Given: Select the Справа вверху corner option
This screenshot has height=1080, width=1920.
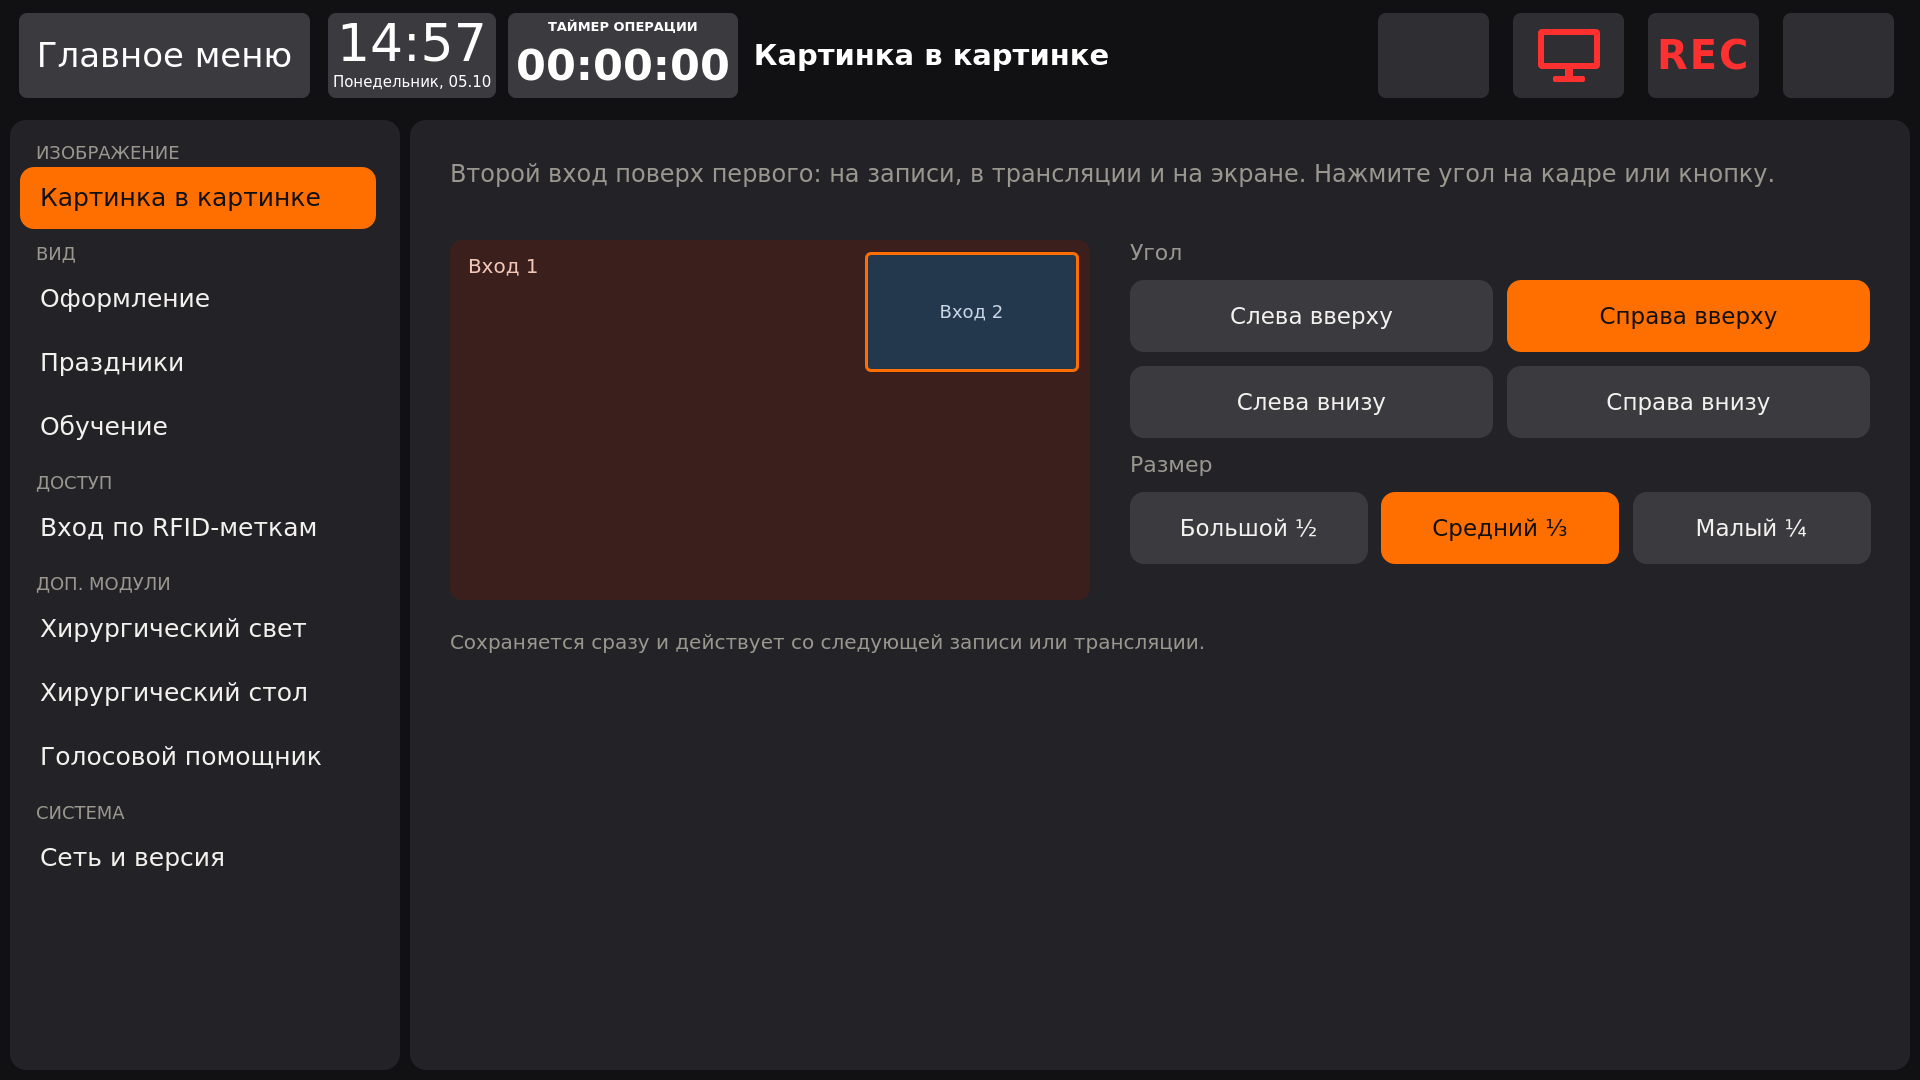Looking at the screenshot, I should point(1688,316).
